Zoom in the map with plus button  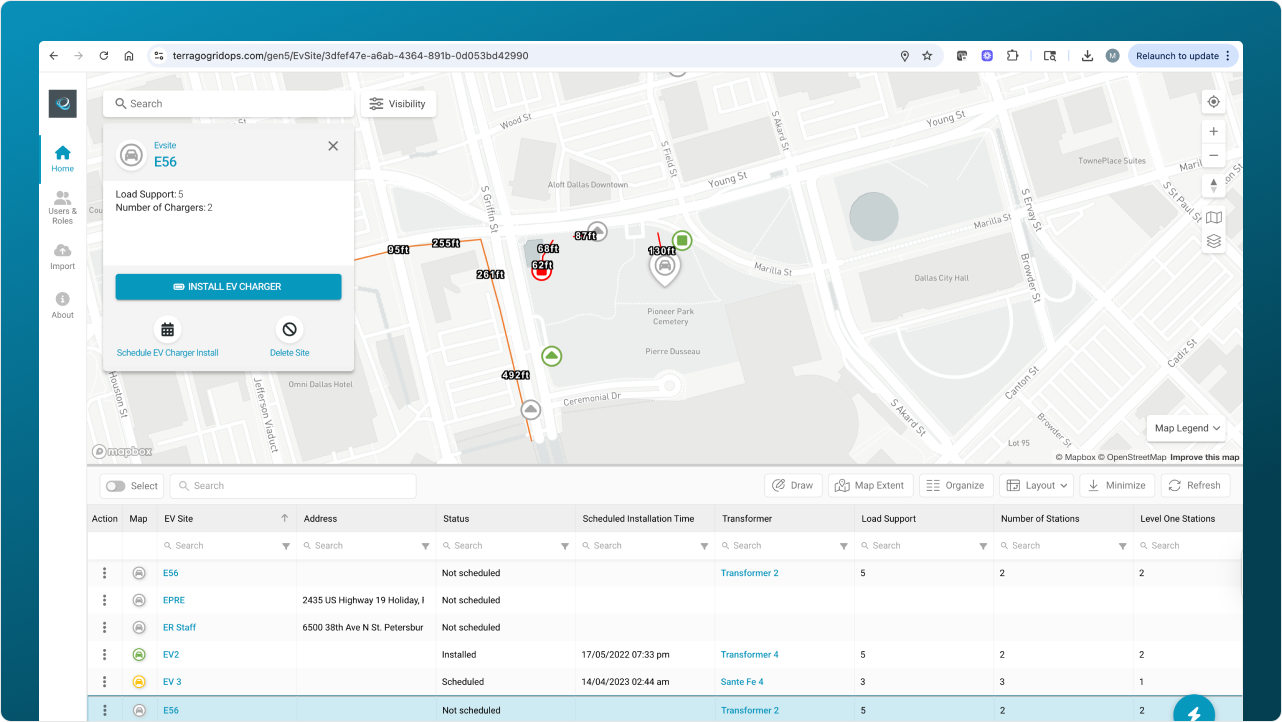click(x=1213, y=132)
